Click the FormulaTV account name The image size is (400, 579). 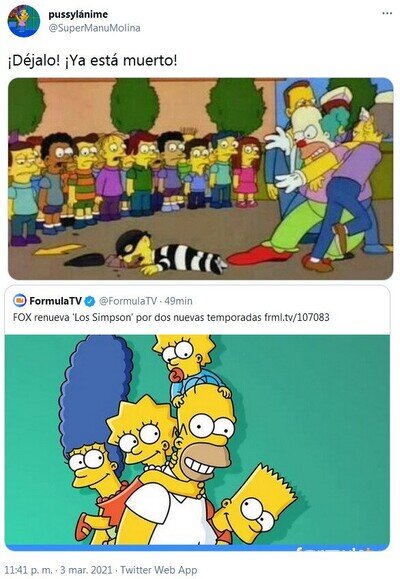[x=55, y=301]
